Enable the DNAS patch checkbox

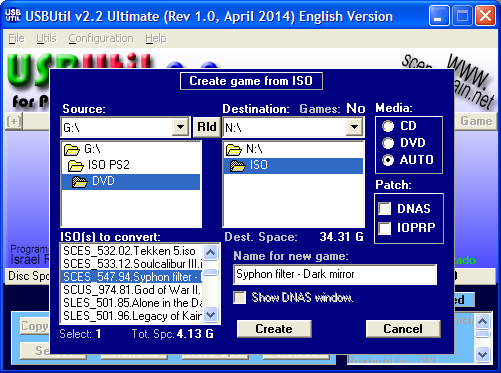pyautogui.click(x=385, y=209)
